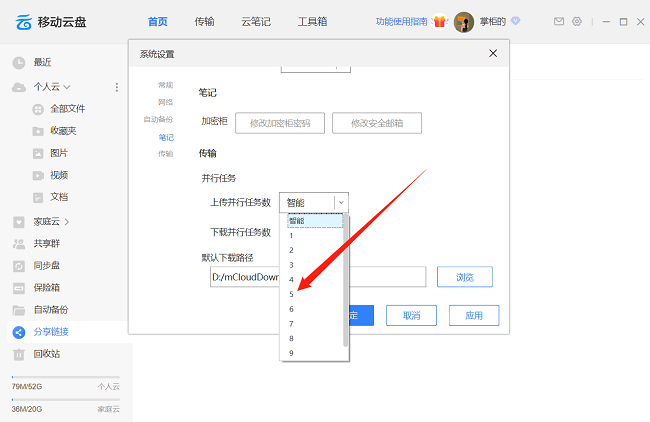Open the settings gear icon in title bar
Image resolution: width=650 pixels, height=422 pixels.
576,21
